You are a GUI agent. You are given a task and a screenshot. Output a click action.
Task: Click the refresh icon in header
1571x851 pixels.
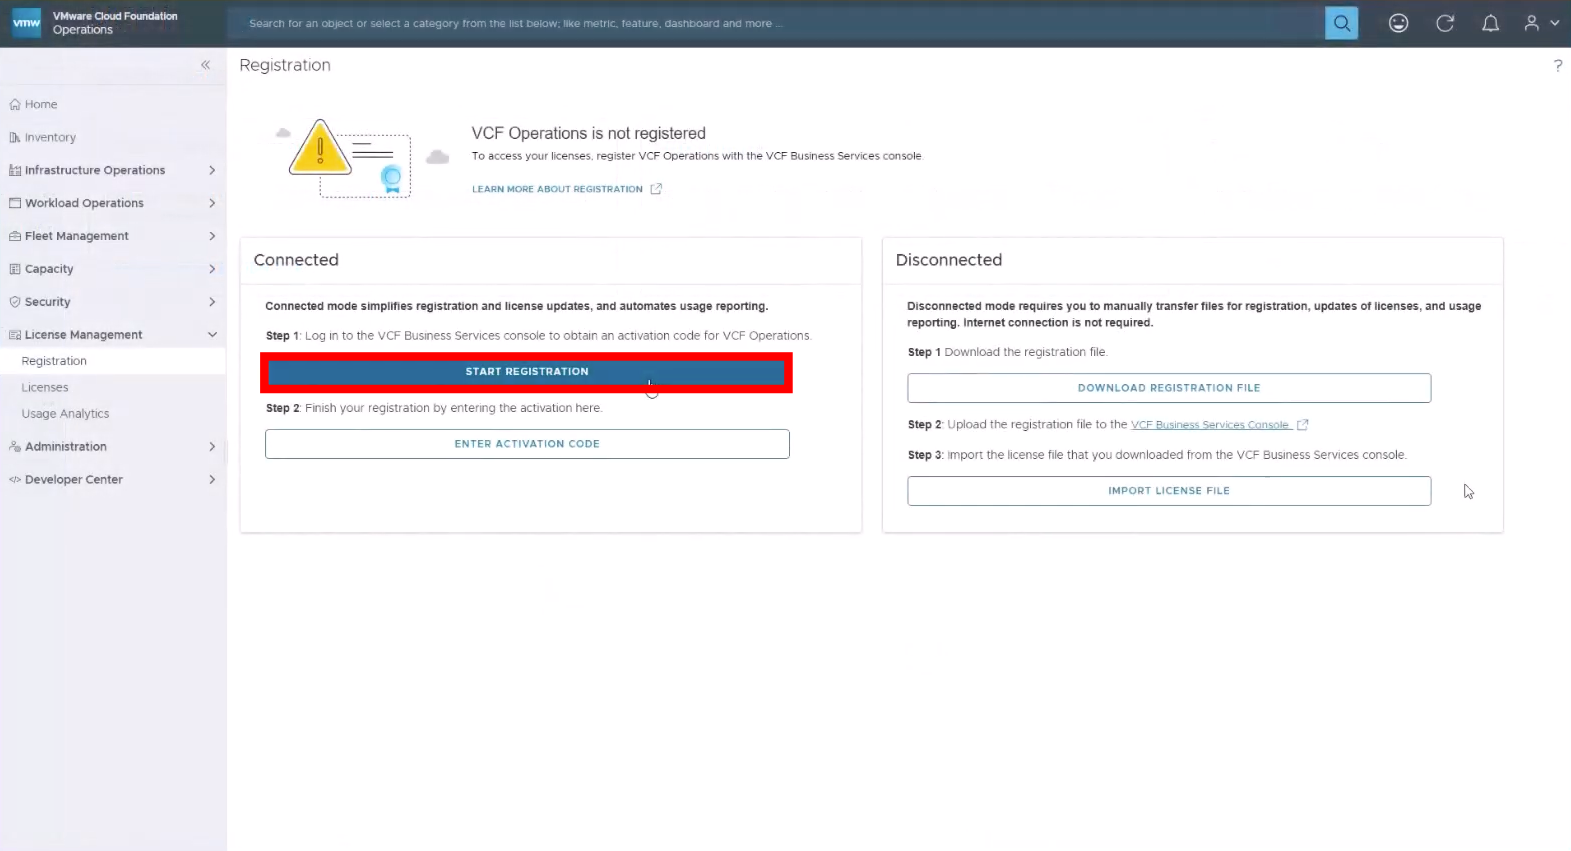tap(1444, 23)
